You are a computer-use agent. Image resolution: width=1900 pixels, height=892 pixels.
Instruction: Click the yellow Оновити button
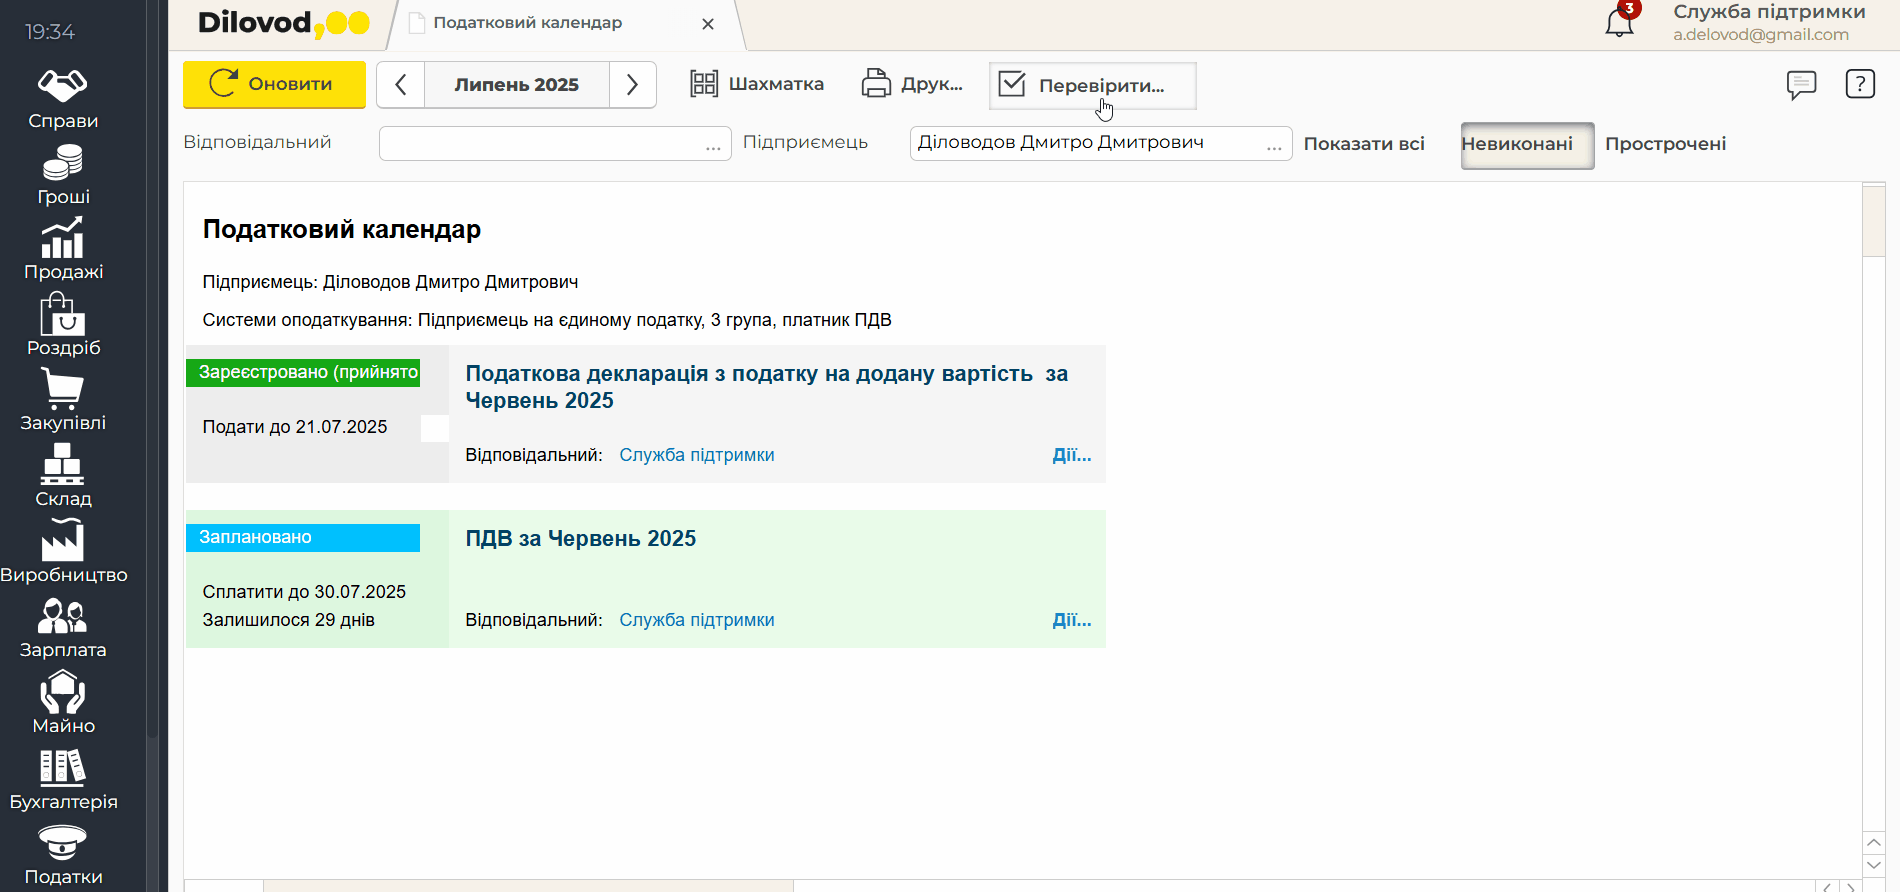tap(274, 85)
